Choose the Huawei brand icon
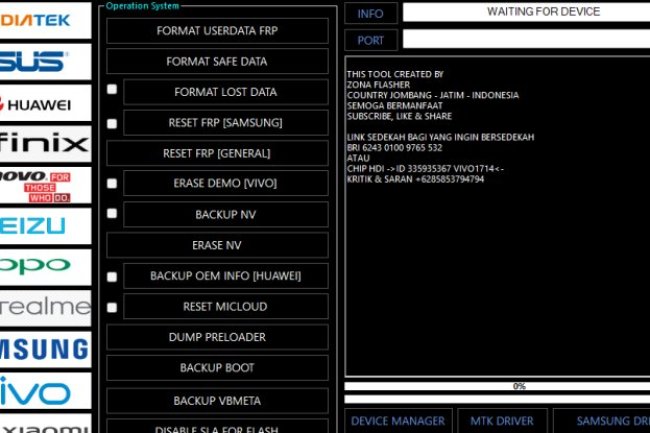 tap(45, 103)
